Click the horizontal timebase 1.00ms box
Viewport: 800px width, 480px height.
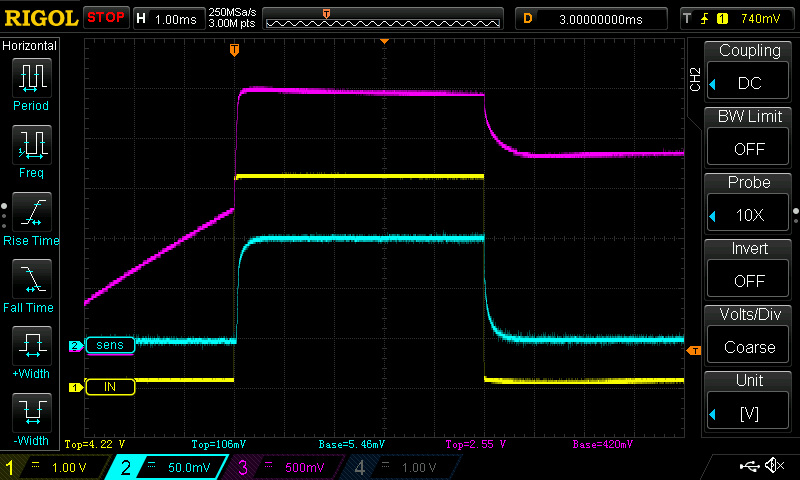point(169,19)
